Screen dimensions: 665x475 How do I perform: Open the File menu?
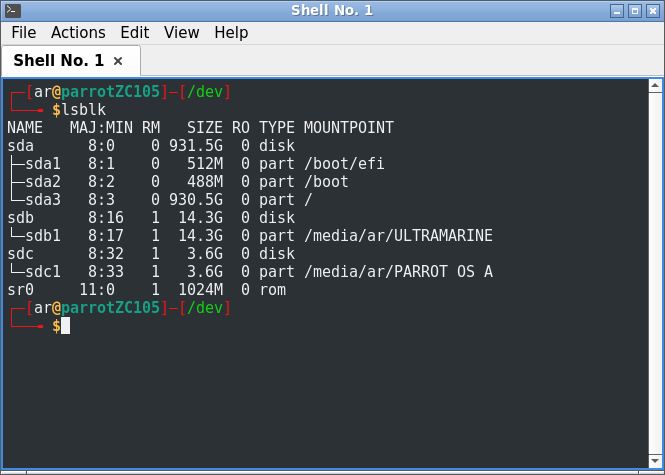click(x=24, y=33)
